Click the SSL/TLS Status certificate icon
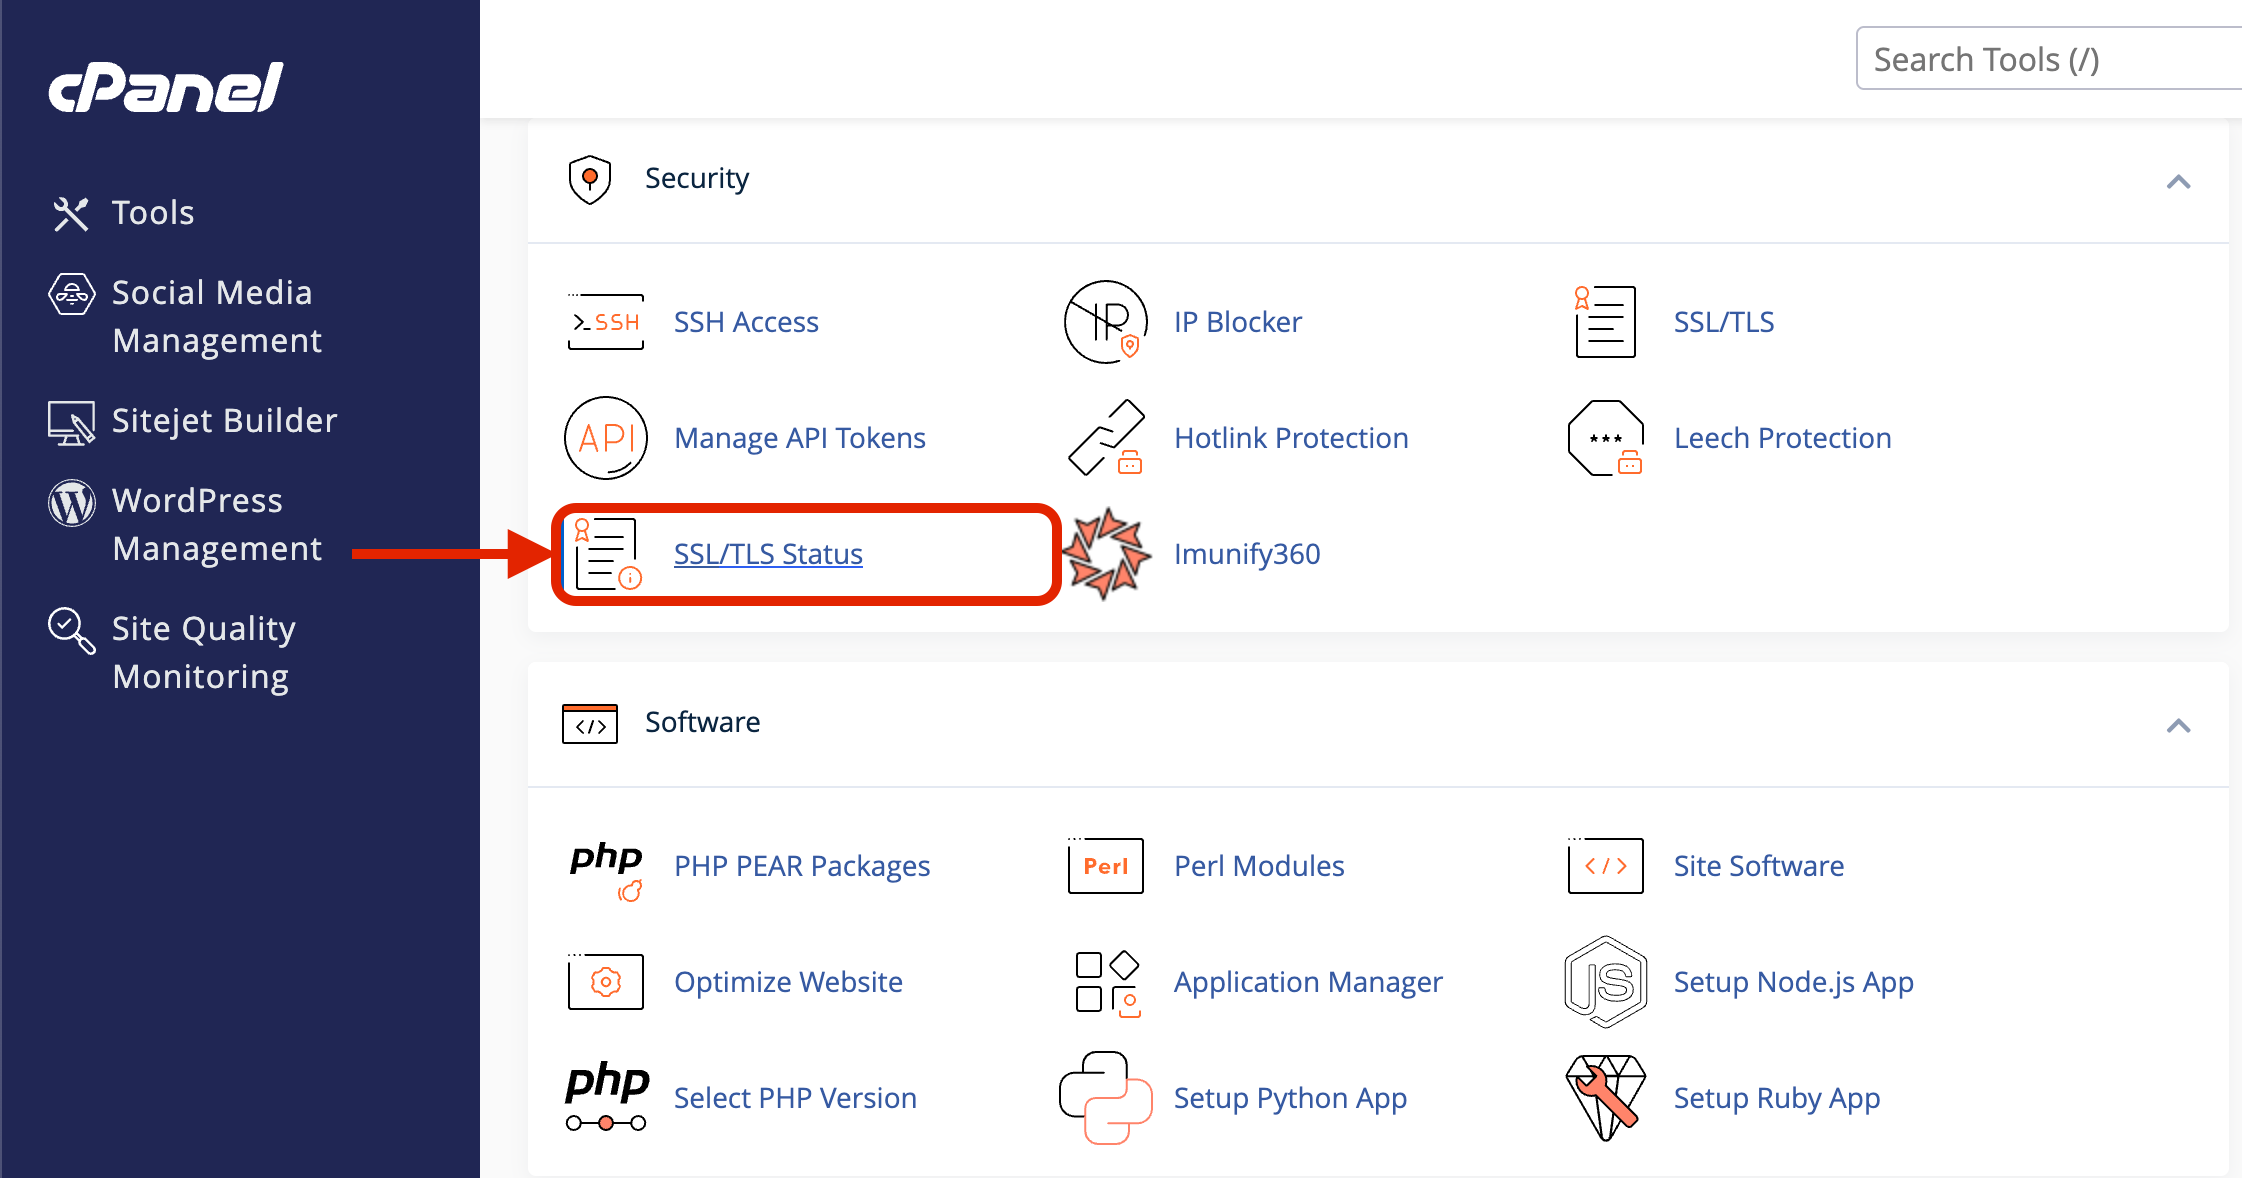 coord(607,554)
